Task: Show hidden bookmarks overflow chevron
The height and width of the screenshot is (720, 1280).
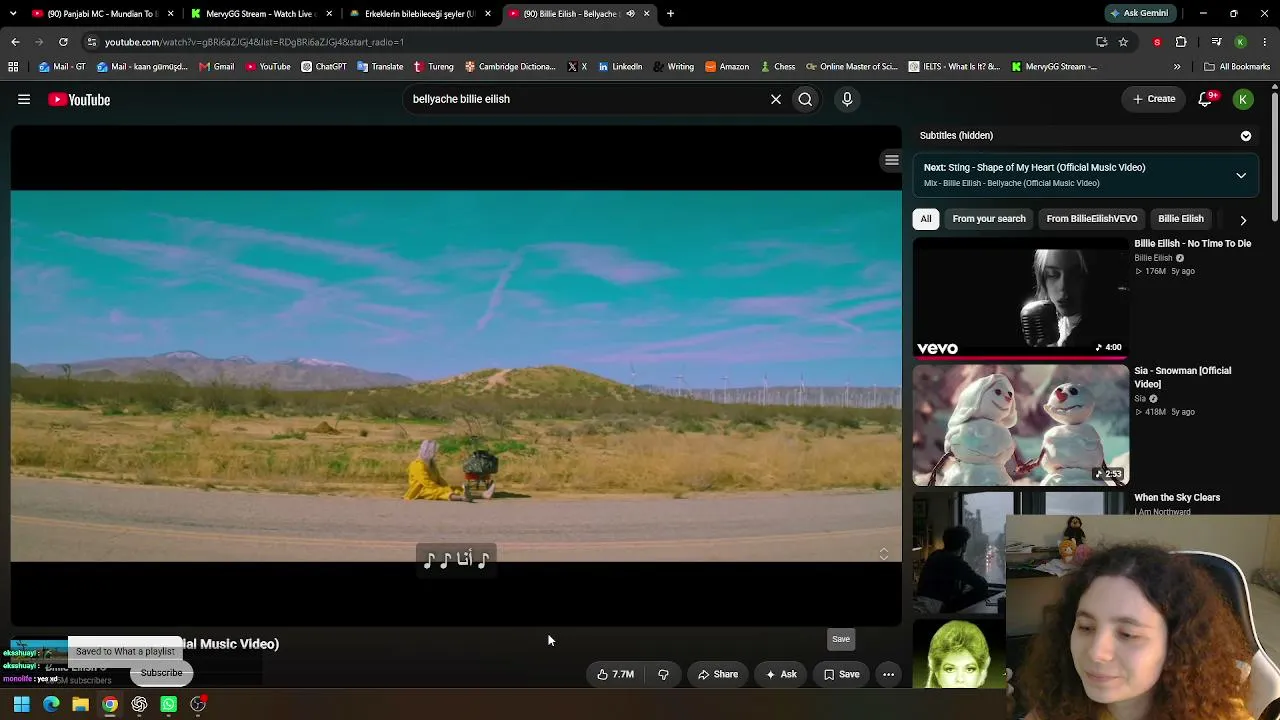Action: coord(1177,67)
